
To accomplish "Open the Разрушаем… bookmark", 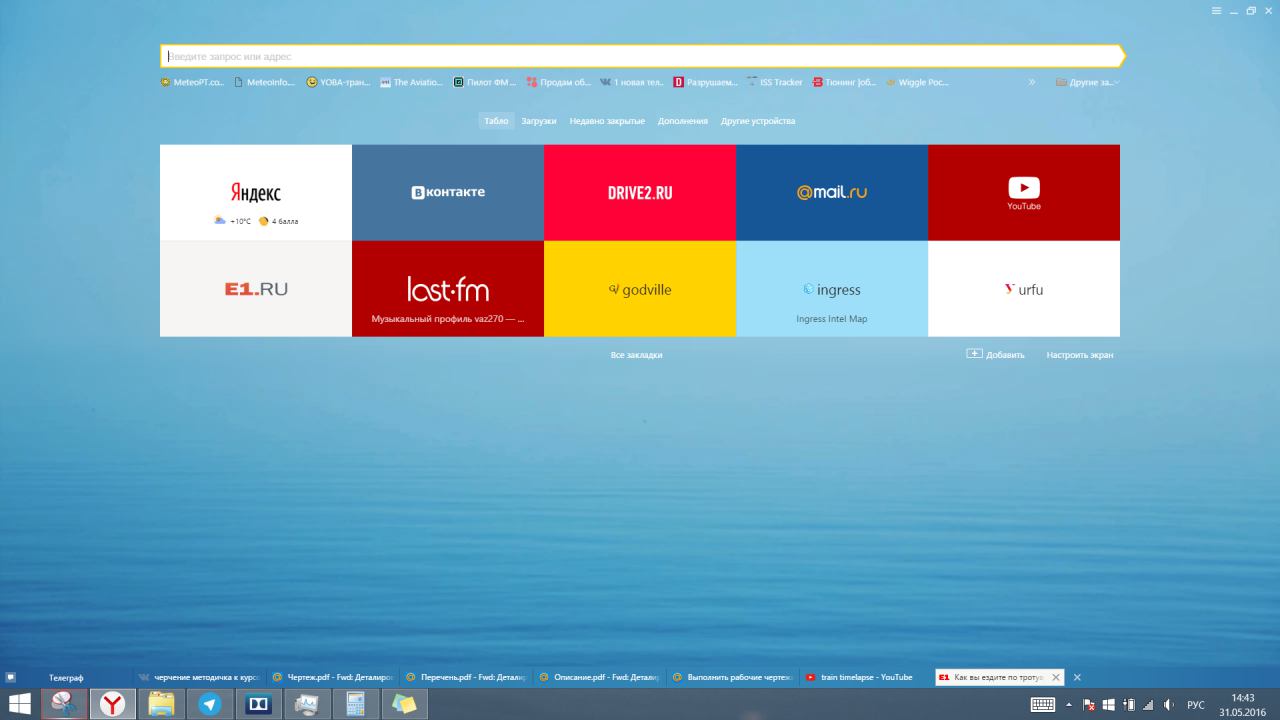I will (705, 82).
